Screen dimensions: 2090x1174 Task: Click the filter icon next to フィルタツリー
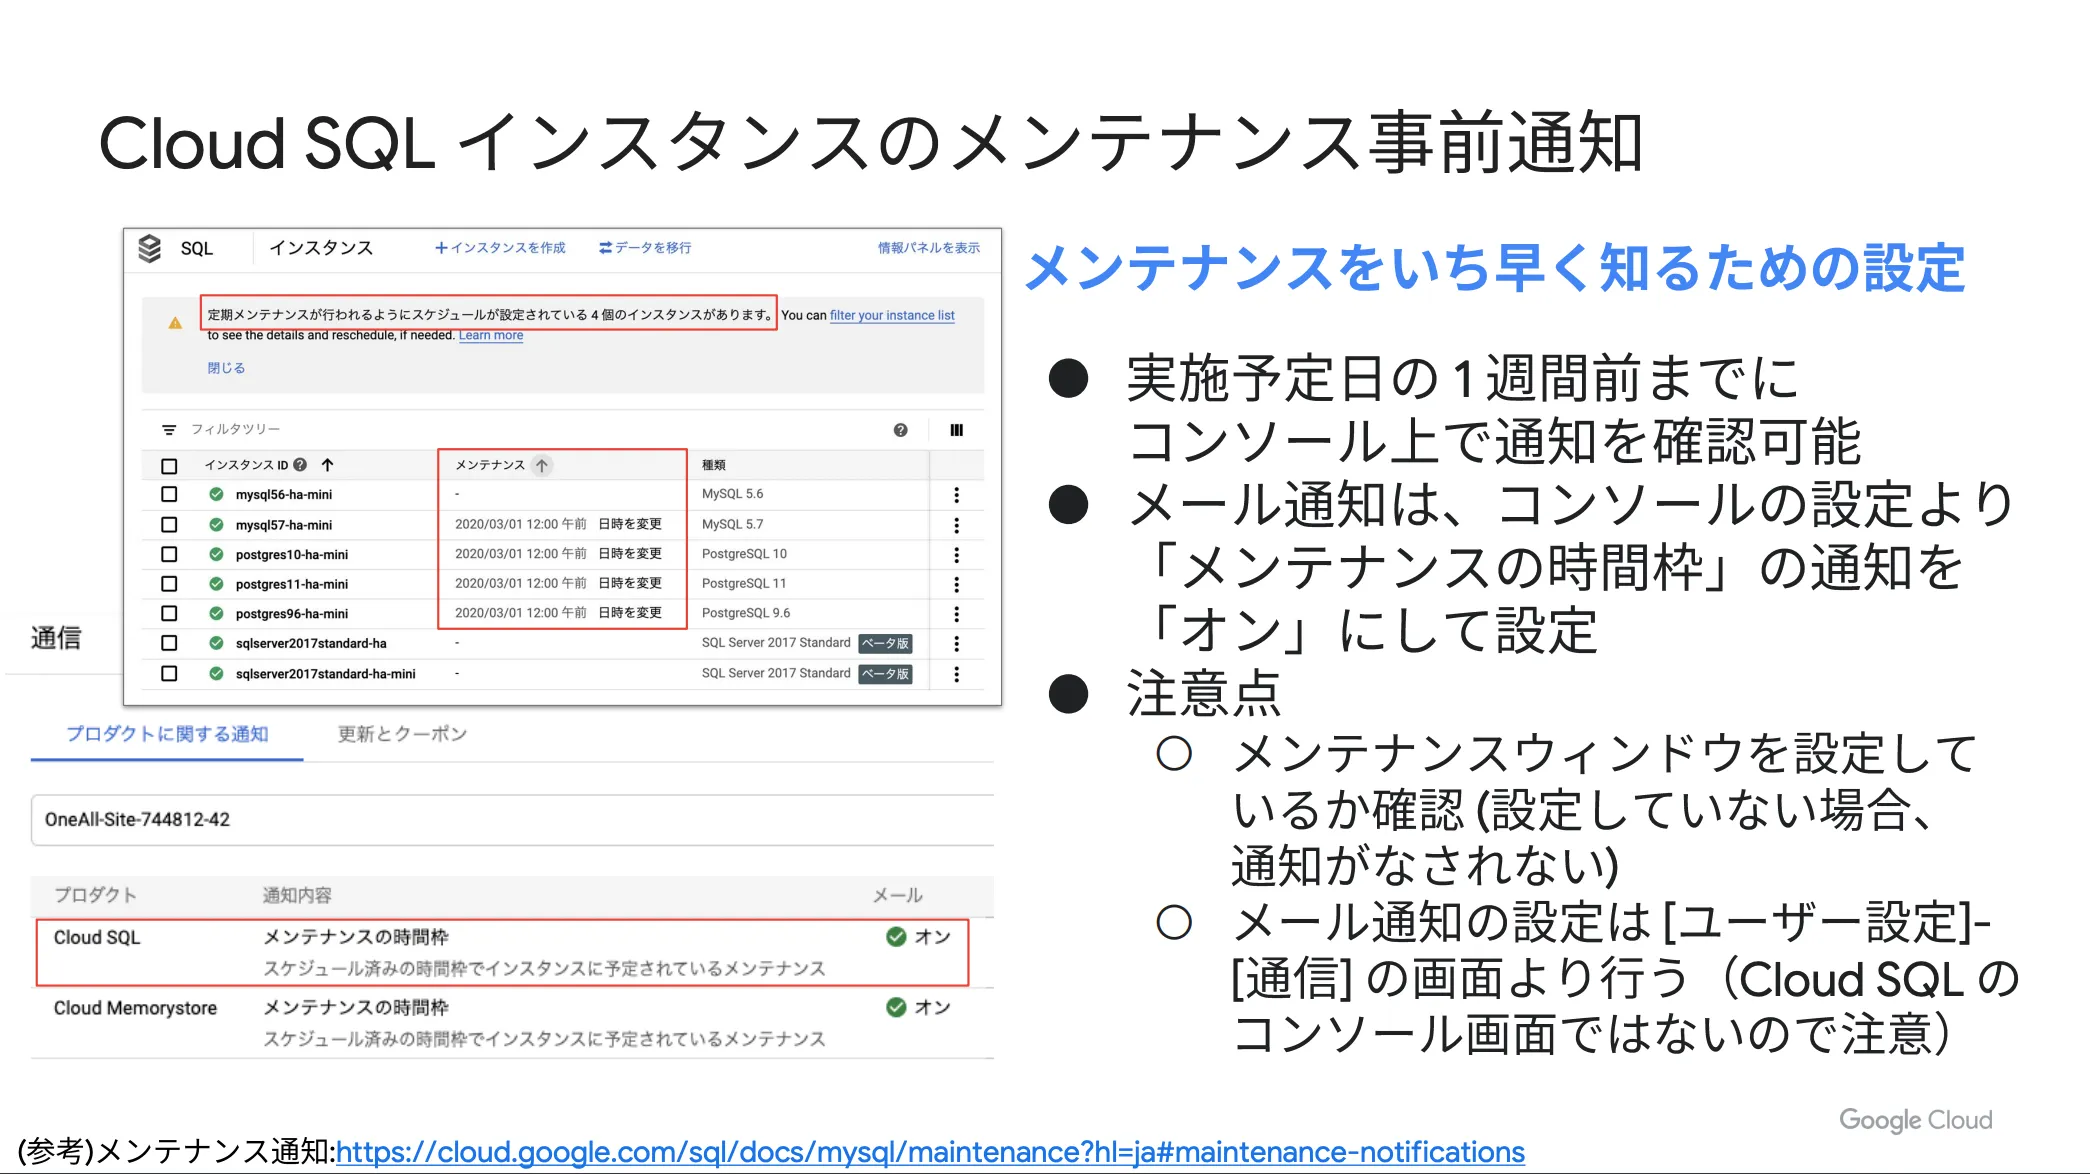click(169, 430)
